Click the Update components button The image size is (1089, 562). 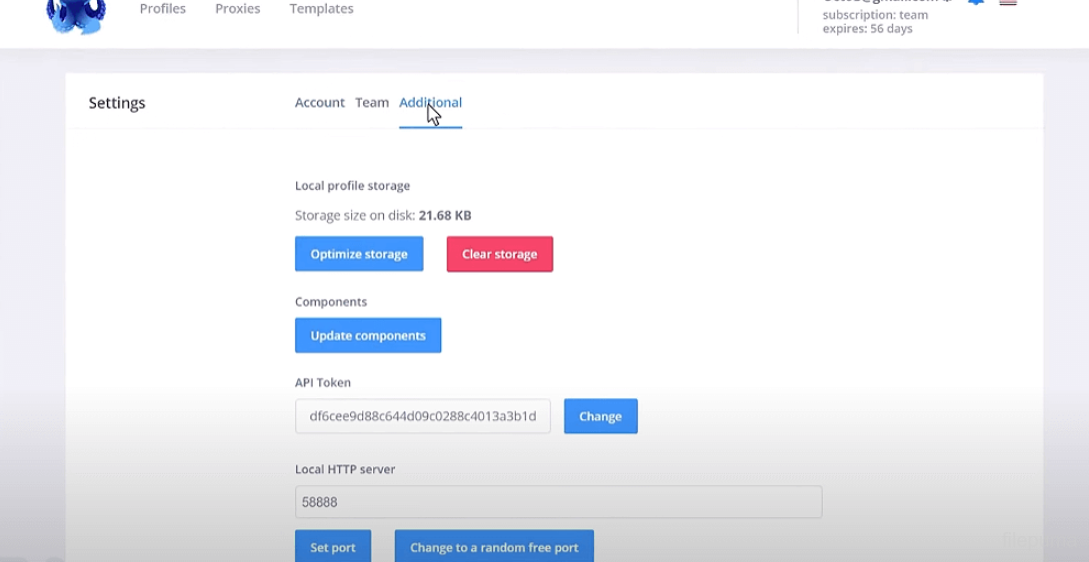[x=368, y=336]
